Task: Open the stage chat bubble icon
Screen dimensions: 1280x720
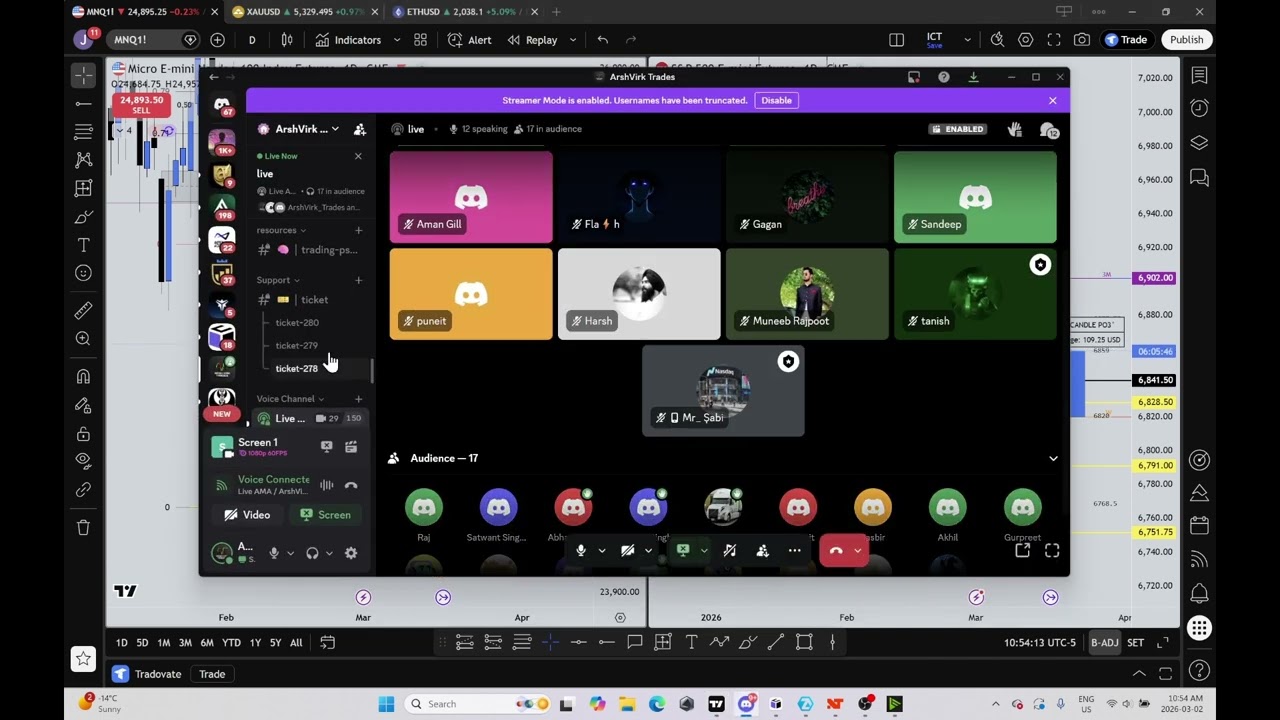Action: pos(1048,130)
